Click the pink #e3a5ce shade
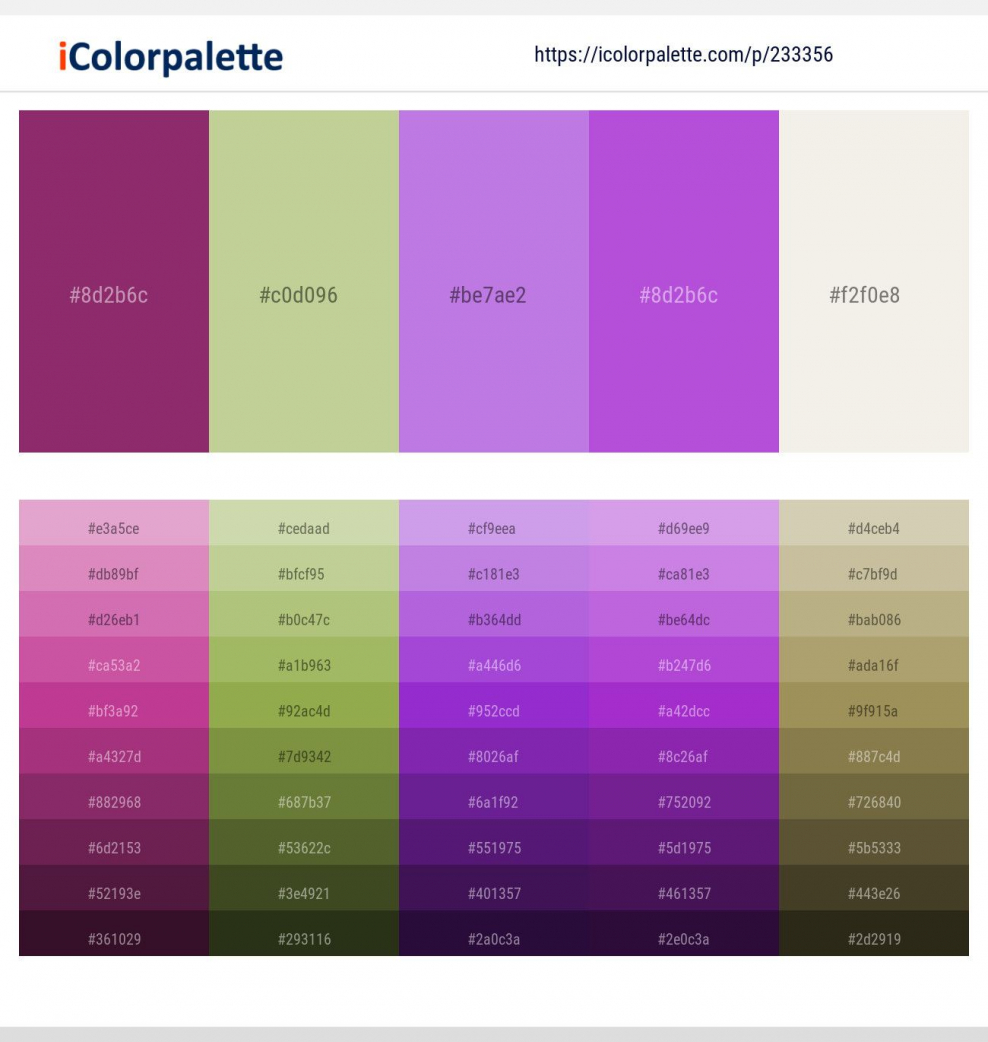Image resolution: width=988 pixels, height=1042 pixels. tap(113, 528)
